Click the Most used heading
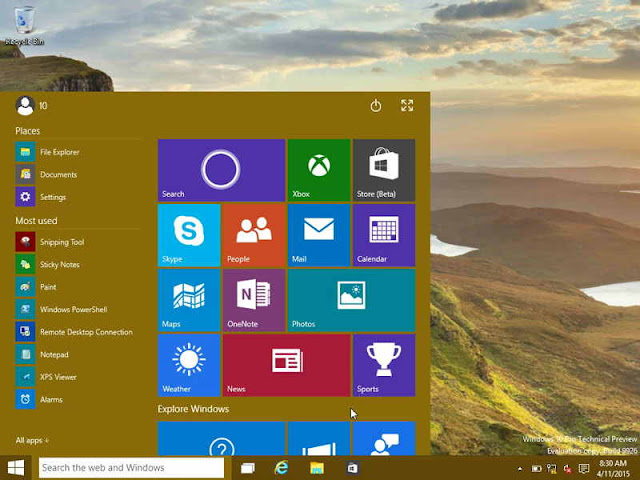The width and height of the screenshot is (640, 480). pos(36,221)
